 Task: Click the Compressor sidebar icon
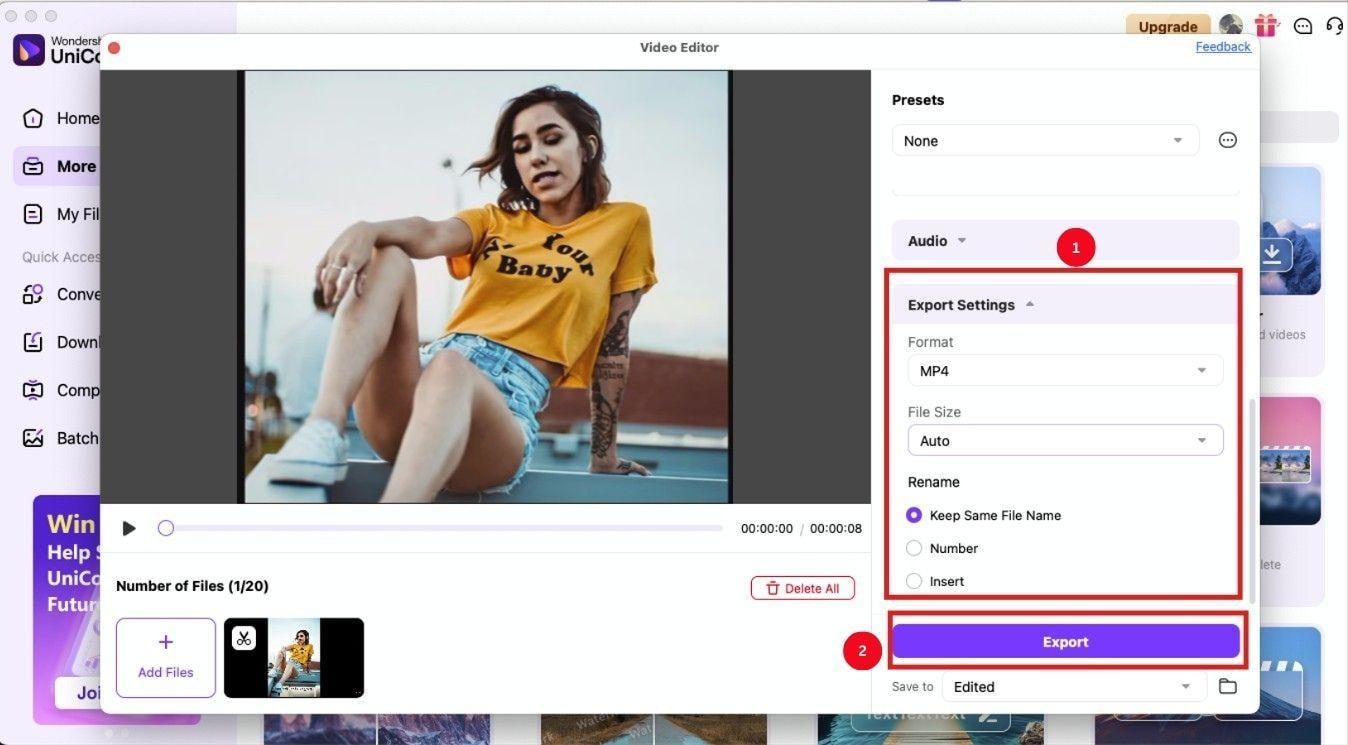pyautogui.click(x=33, y=390)
